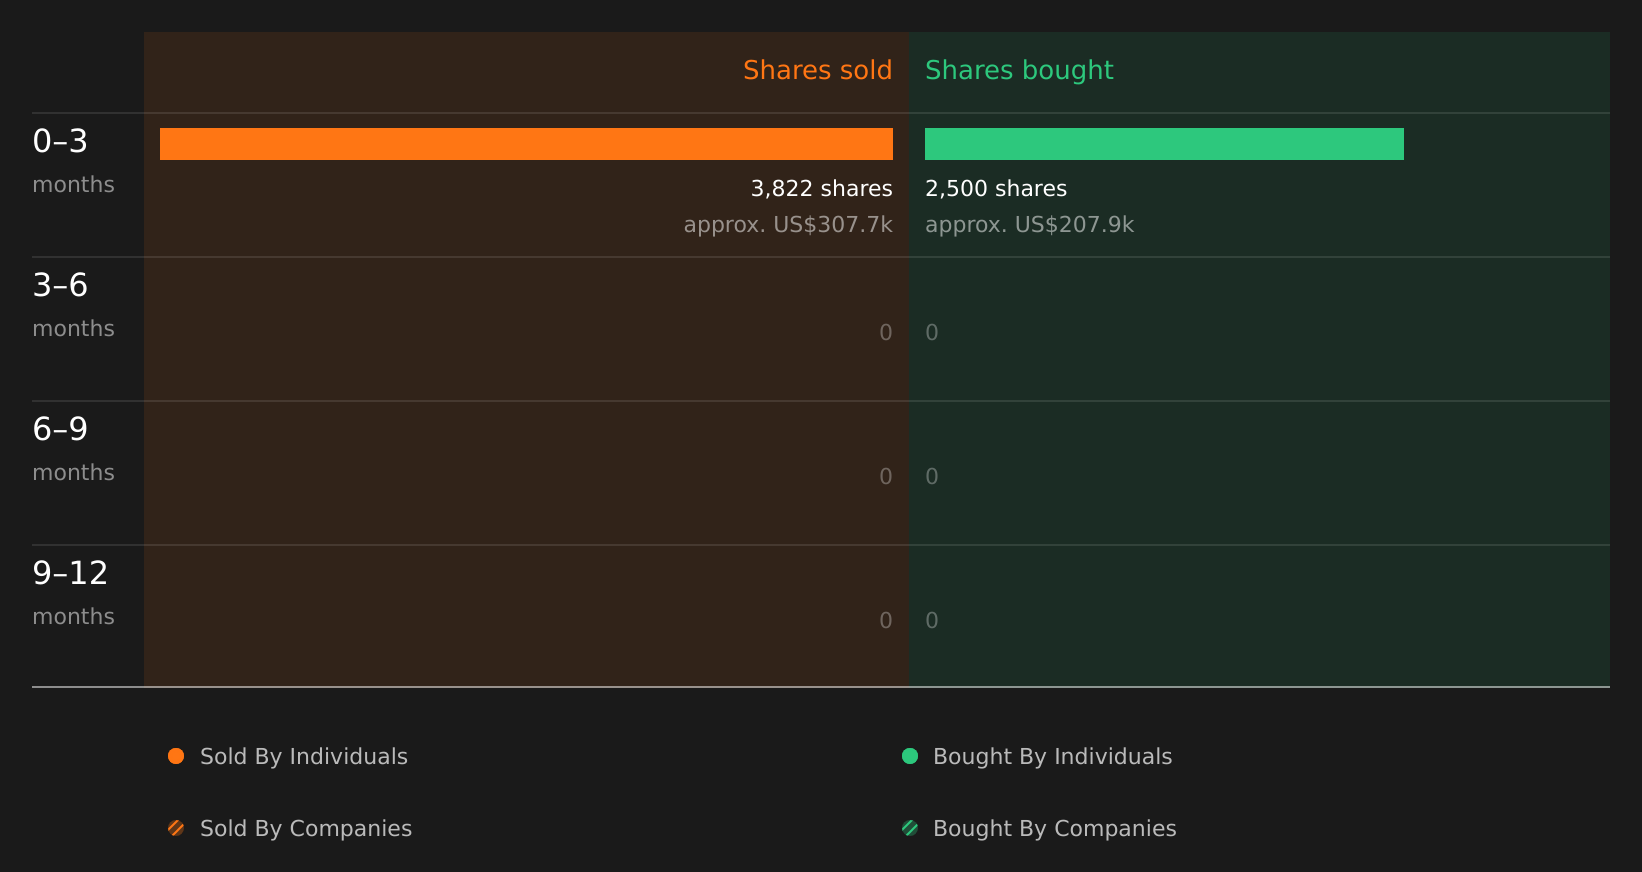
Task: Click the sold 0 value in 3–6 months row
Action: [x=886, y=333]
